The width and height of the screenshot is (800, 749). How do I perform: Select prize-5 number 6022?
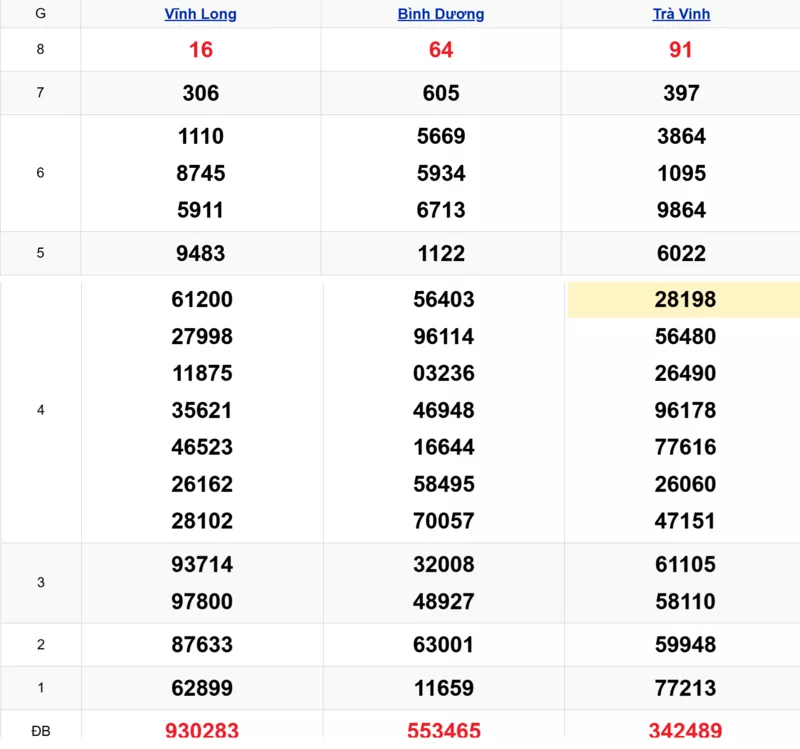[x=681, y=254]
